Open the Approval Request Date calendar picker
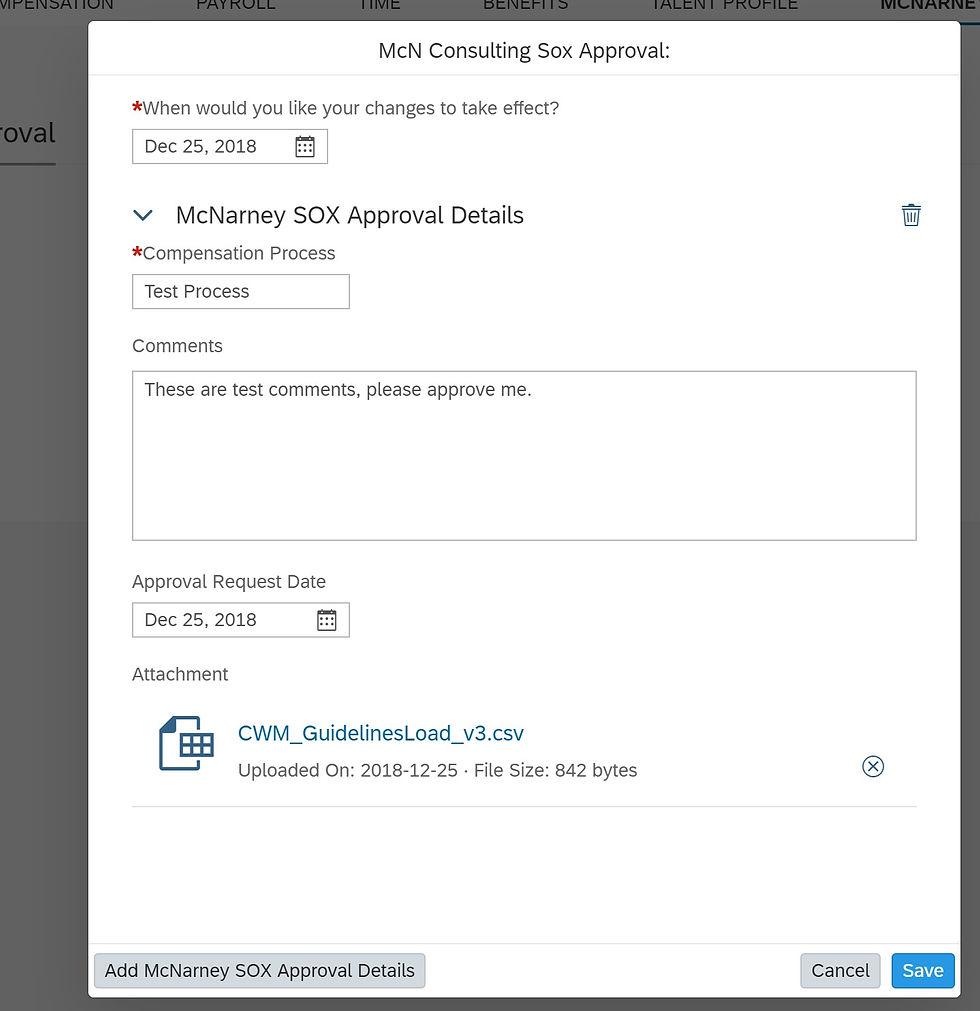This screenshot has height=1011, width=980. pos(326,619)
